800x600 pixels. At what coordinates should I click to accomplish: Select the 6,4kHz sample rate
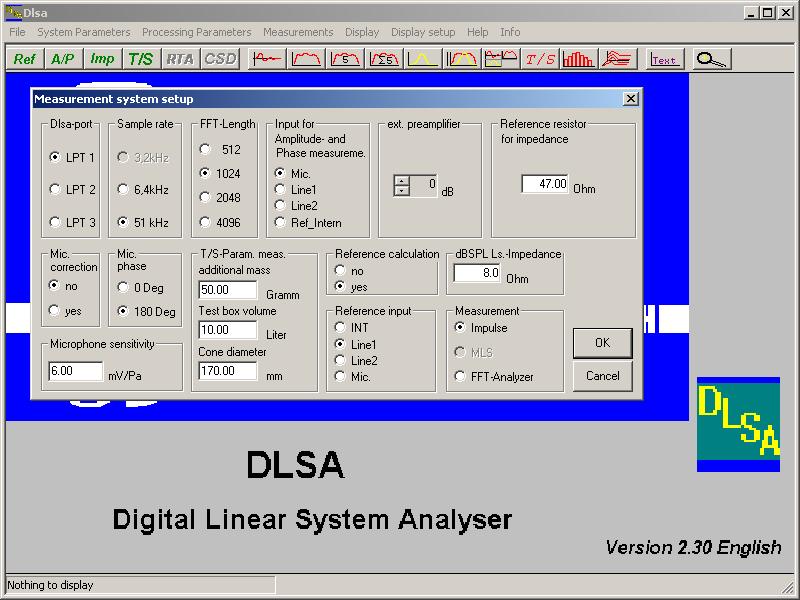[x=143, y=190]
